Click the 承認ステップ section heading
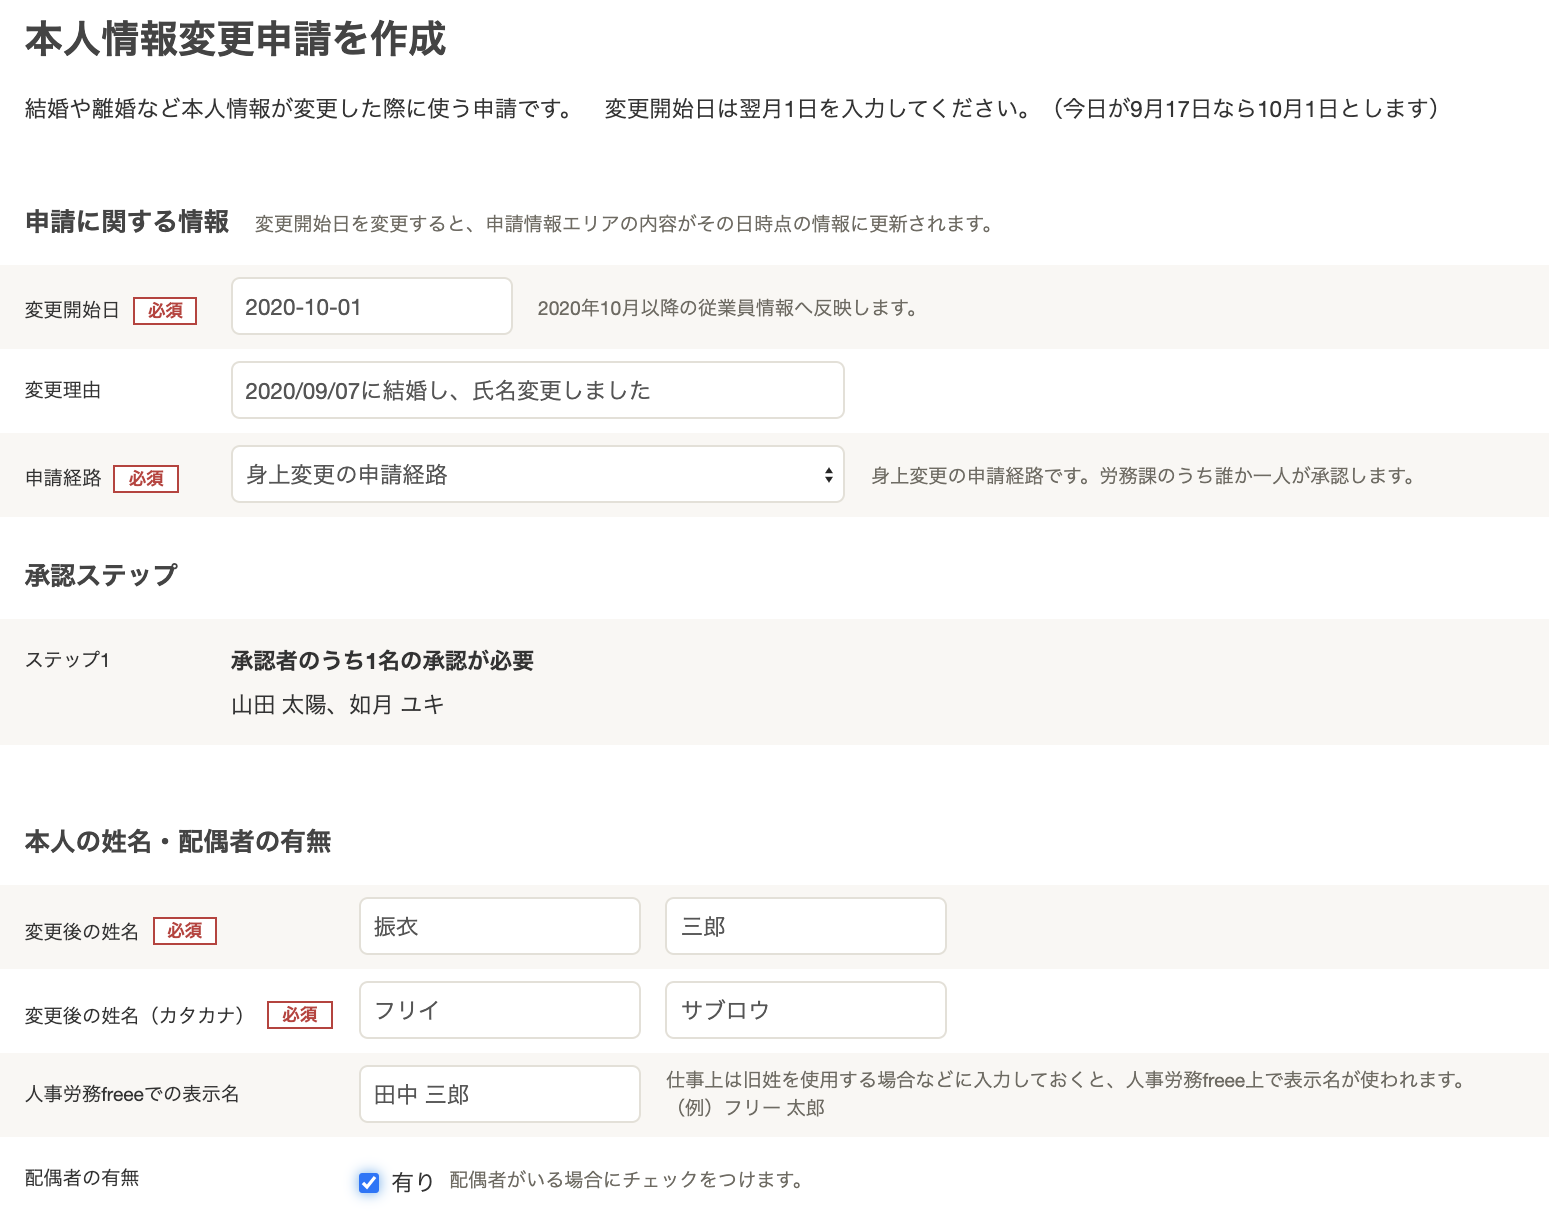The image size is (1549, 1211). tap(100, 575)
